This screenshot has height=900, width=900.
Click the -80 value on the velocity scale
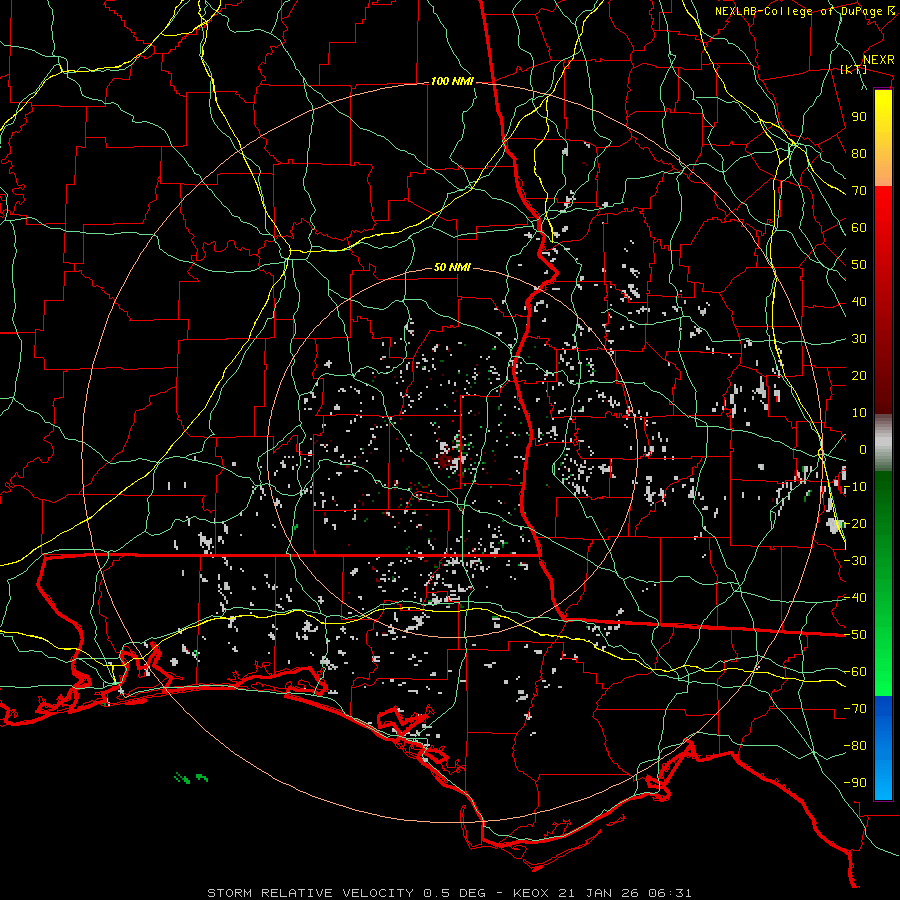855,746
